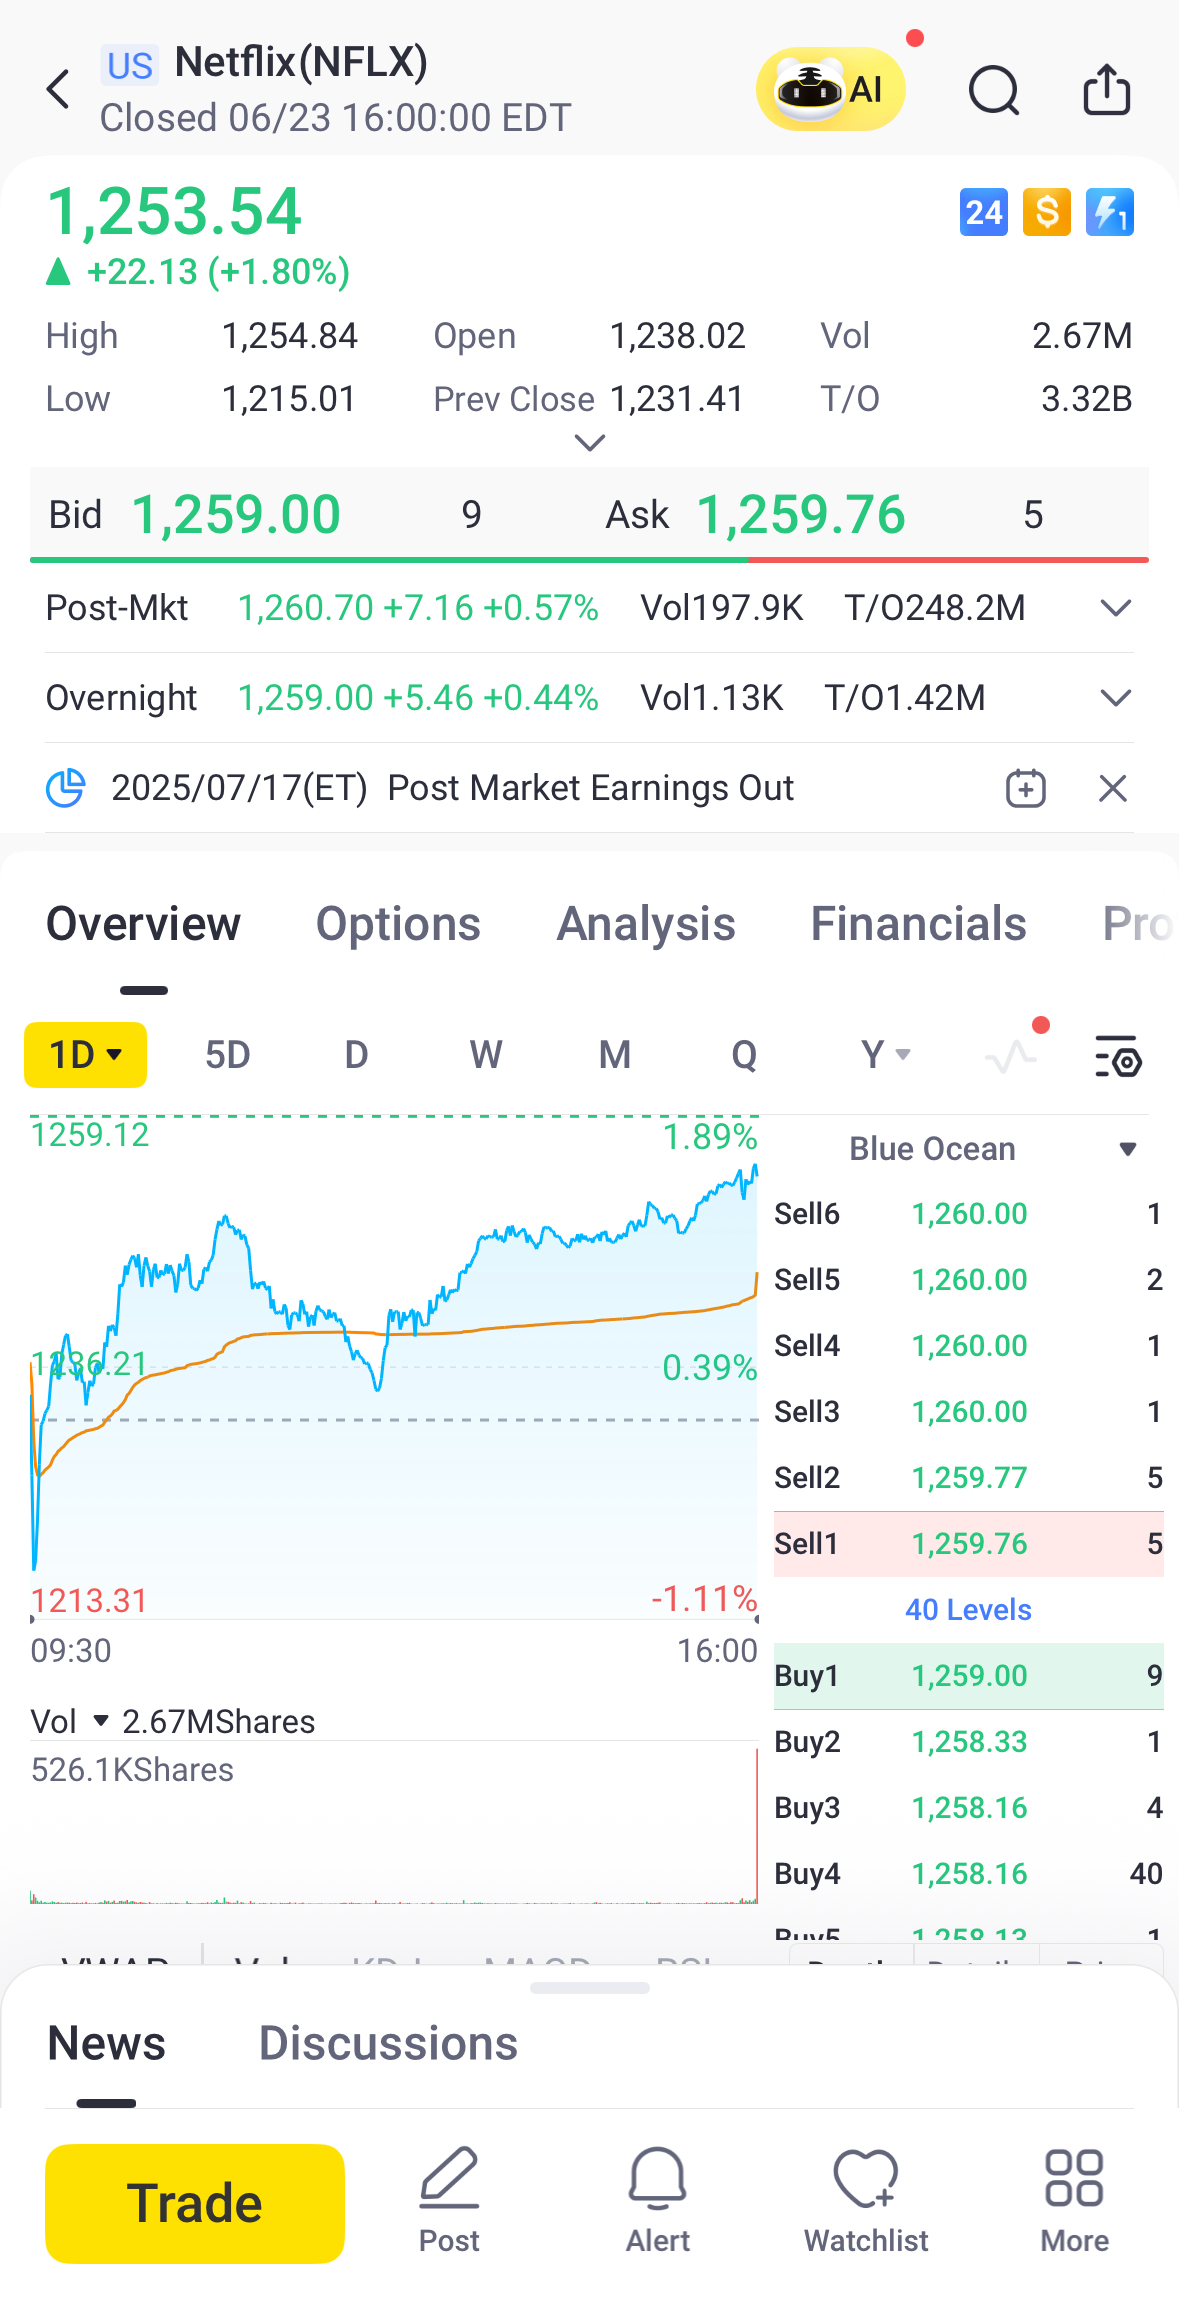
Task: Tap the last price 1,253.54
Action: click(x=174, y=211)
